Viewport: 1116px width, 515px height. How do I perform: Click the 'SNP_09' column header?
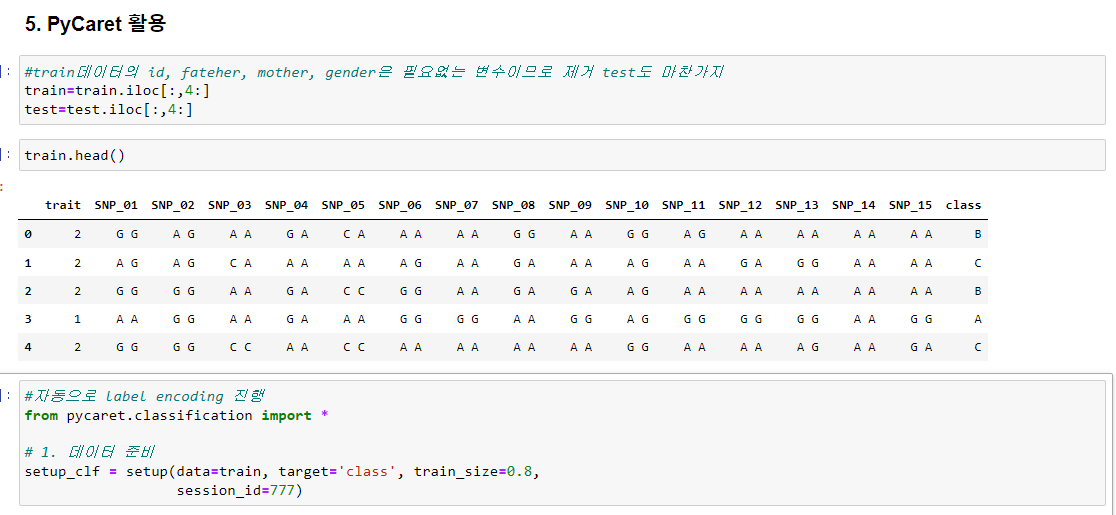tap(570, 205)
